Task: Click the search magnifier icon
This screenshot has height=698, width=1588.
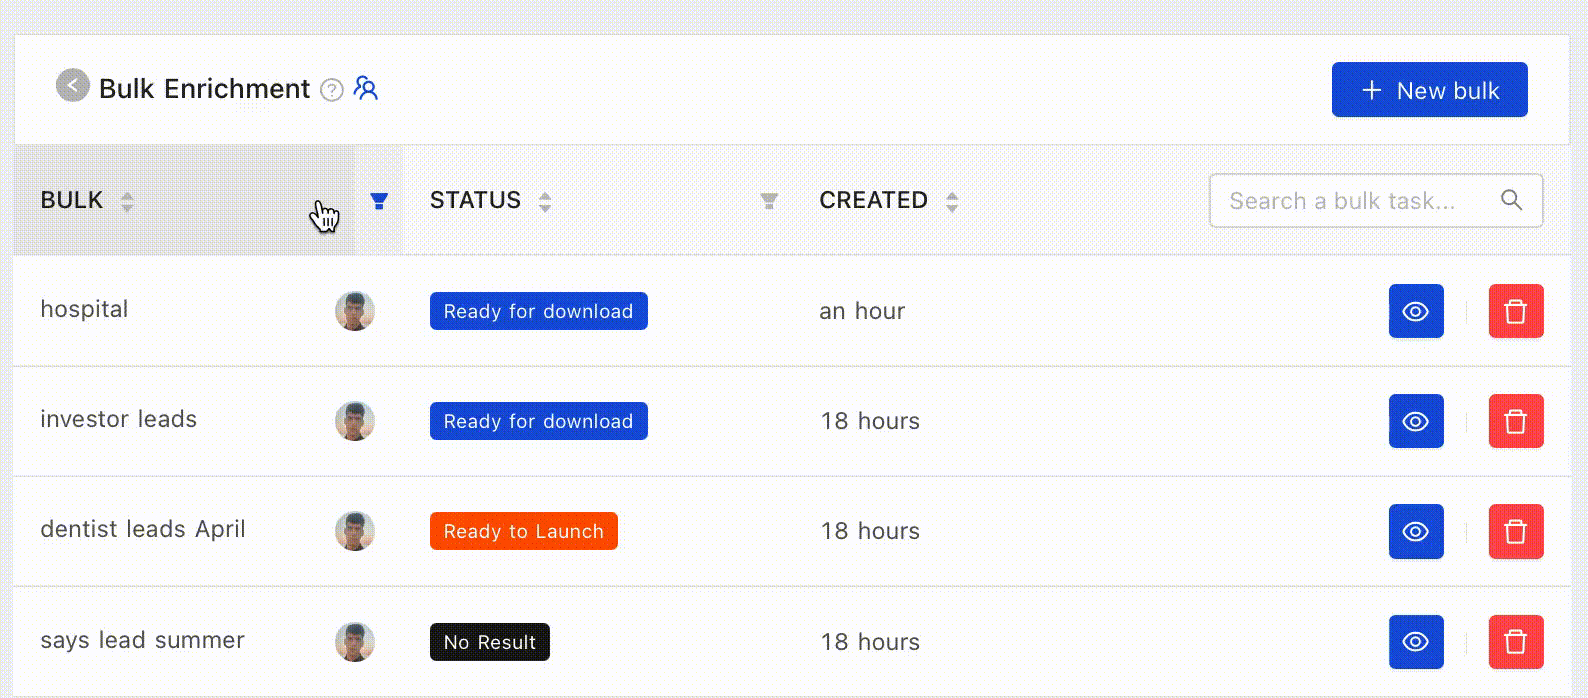Action: [x=1512, y=200]
